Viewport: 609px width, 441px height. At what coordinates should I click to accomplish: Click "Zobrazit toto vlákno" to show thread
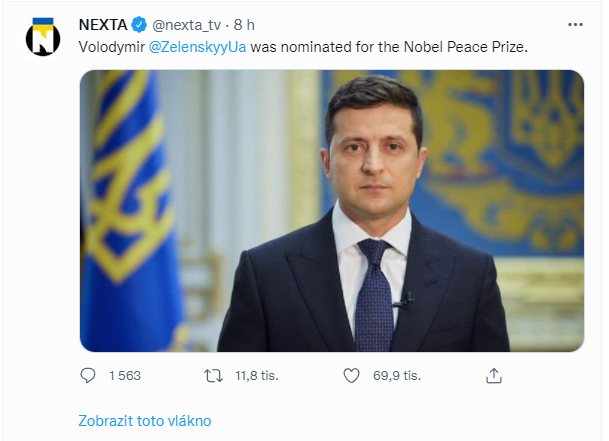tap(145, 421)
